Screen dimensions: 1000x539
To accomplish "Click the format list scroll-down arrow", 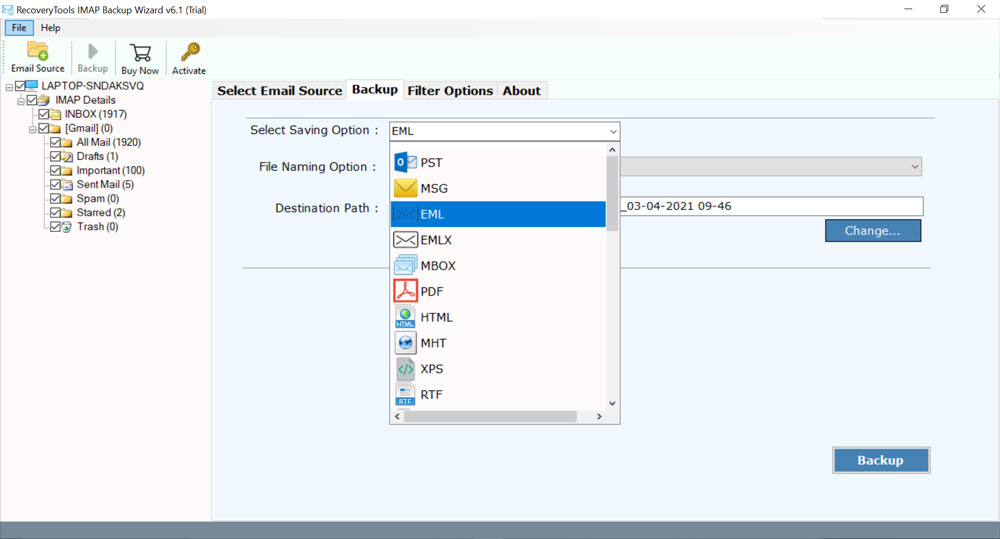I will point(612,403).
